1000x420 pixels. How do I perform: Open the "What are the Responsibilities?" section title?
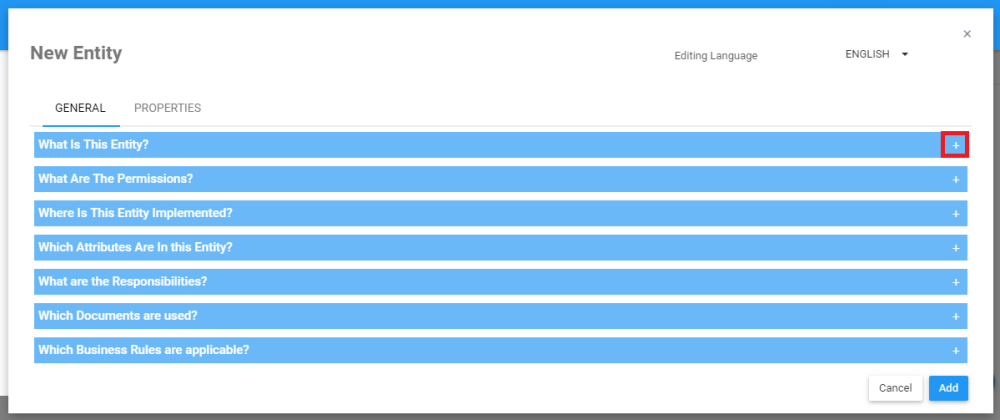pyautogui.click(x=122, y=281)
